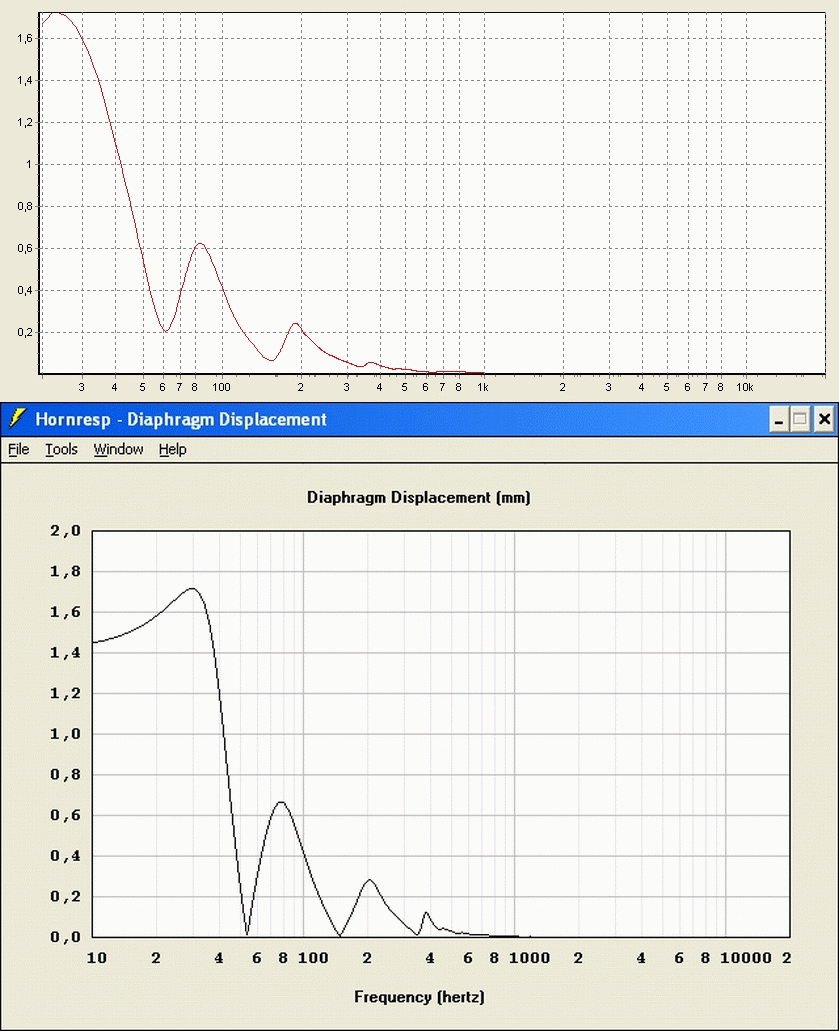Click the 10k label on upper graph axis

[x=744, y=387]
